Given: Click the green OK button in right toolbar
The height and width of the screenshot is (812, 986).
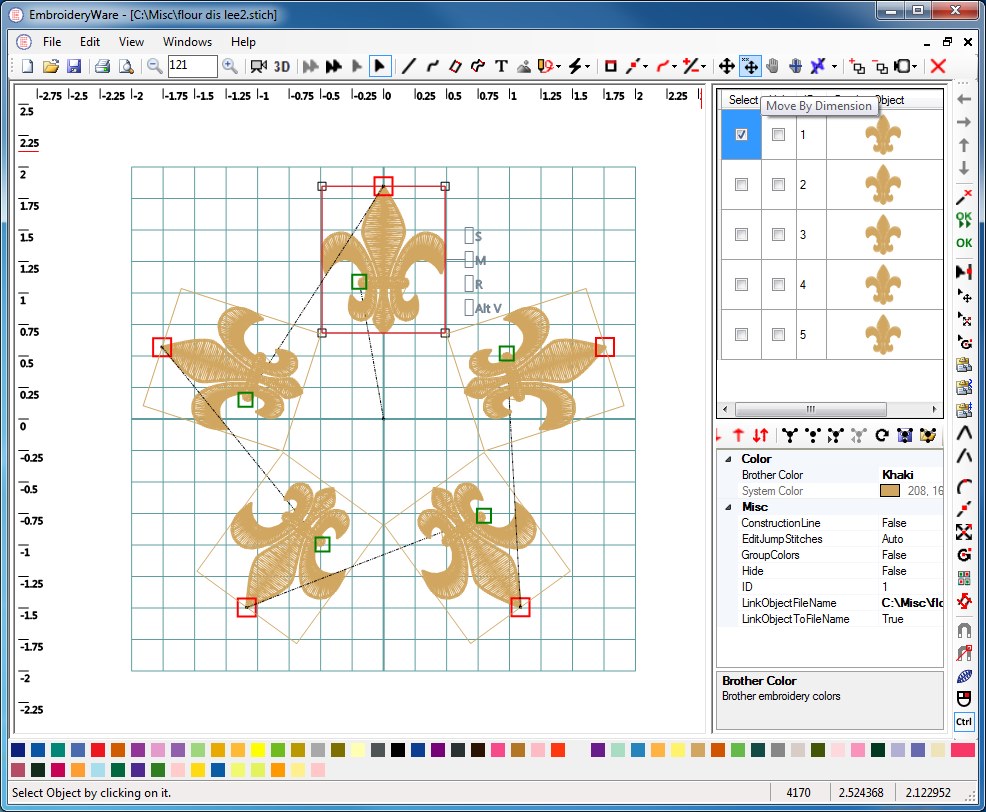Looking at the screenshot, I should (x=964, y=243).
